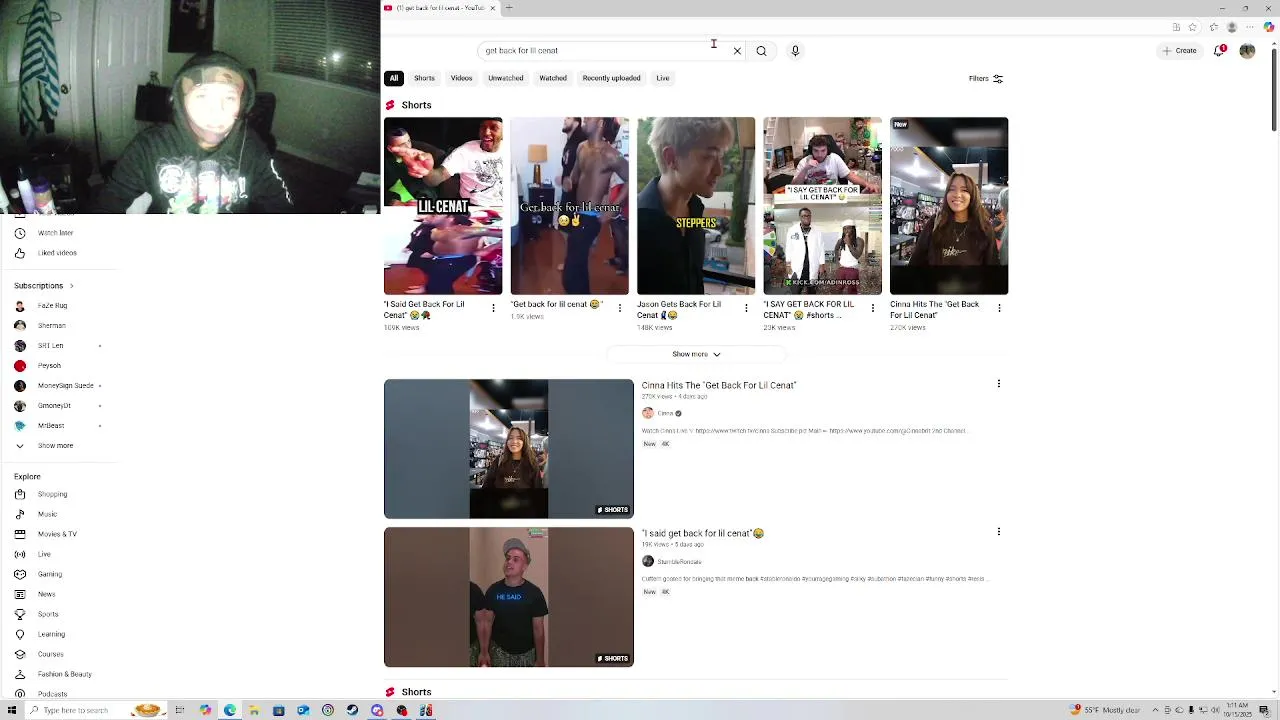
Task: Select the Watched filter chip
Action: click(x=553, y=78)
